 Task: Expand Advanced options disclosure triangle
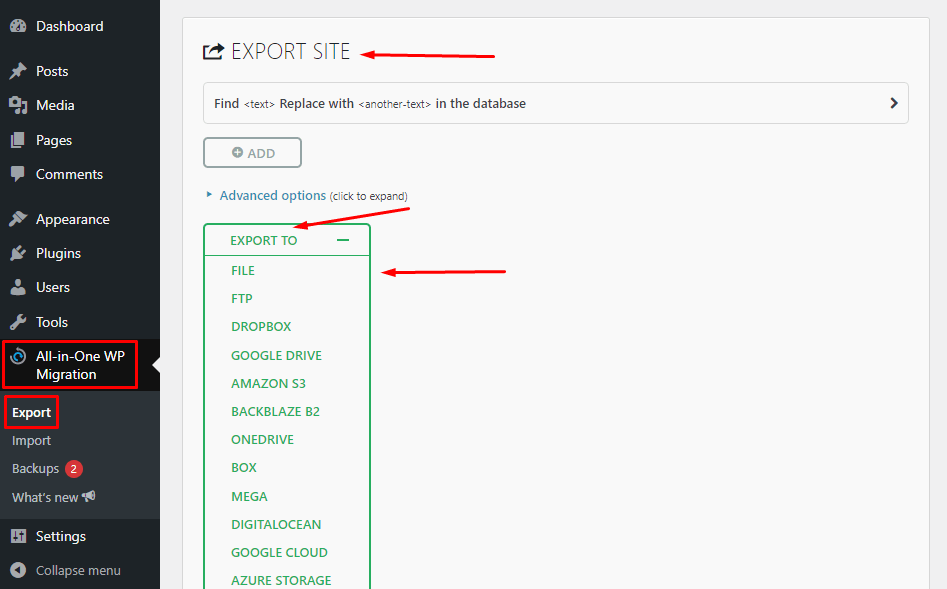point(210,195)
